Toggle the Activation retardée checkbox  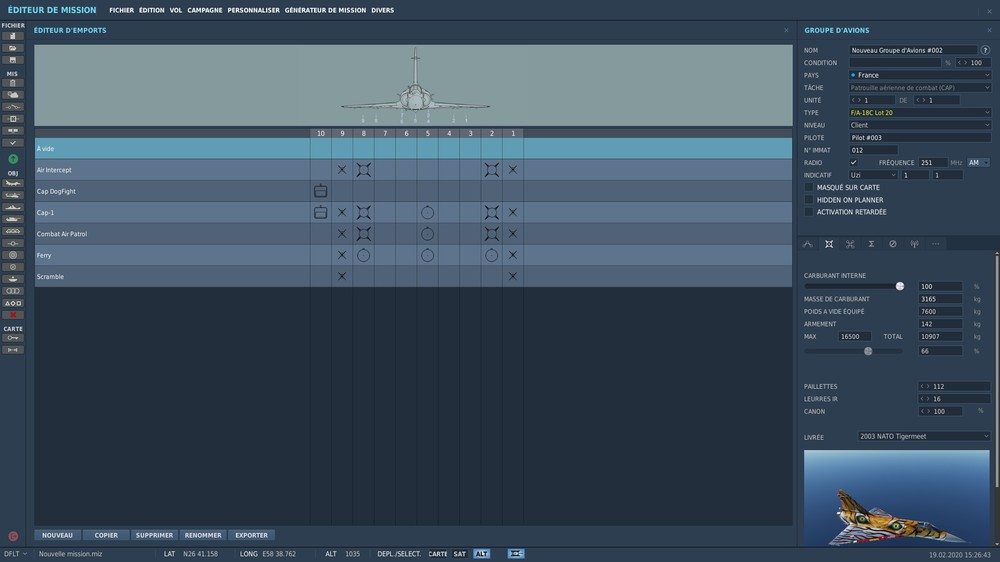click(809, 212)
